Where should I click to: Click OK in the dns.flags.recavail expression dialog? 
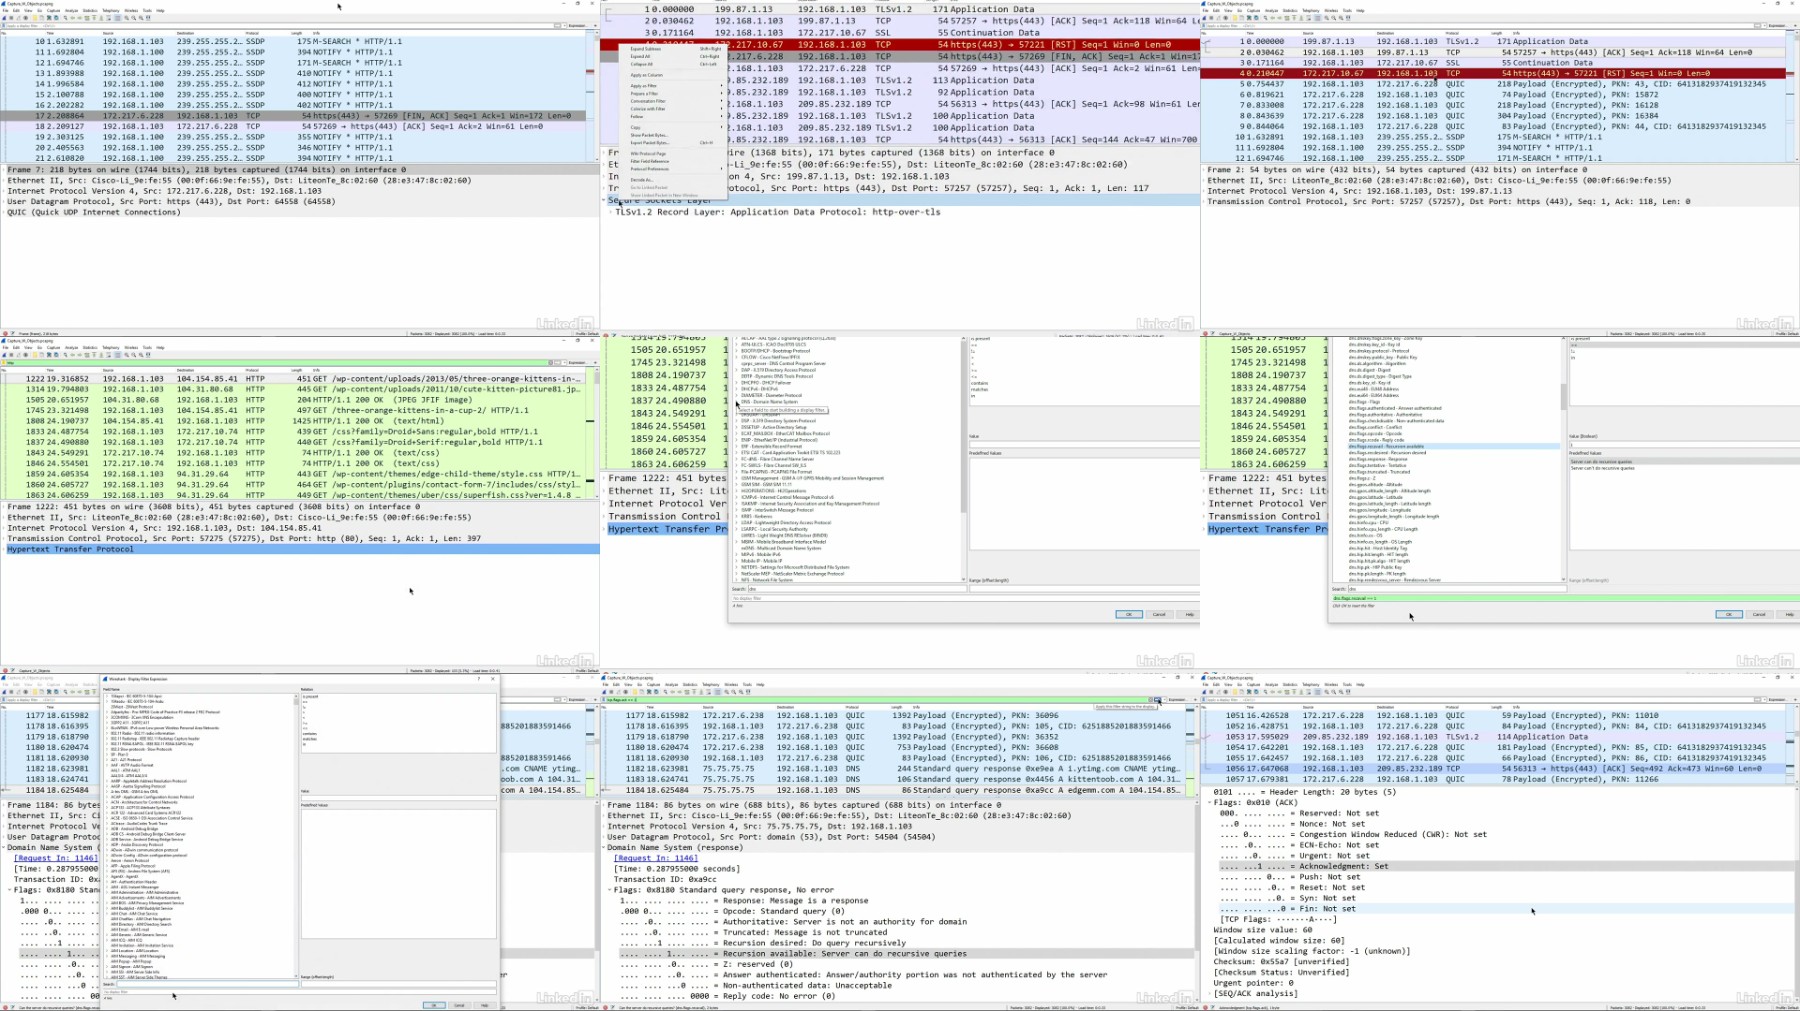(1728, 614)
